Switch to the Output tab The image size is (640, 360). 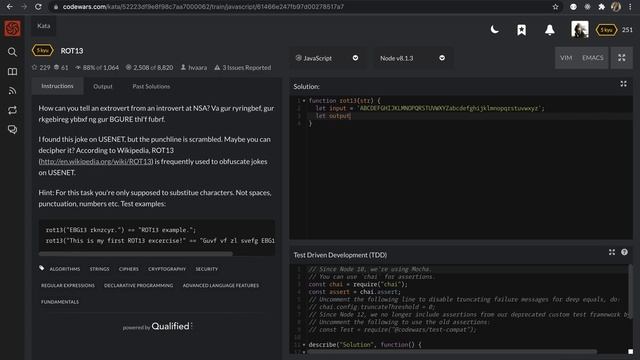102,86
